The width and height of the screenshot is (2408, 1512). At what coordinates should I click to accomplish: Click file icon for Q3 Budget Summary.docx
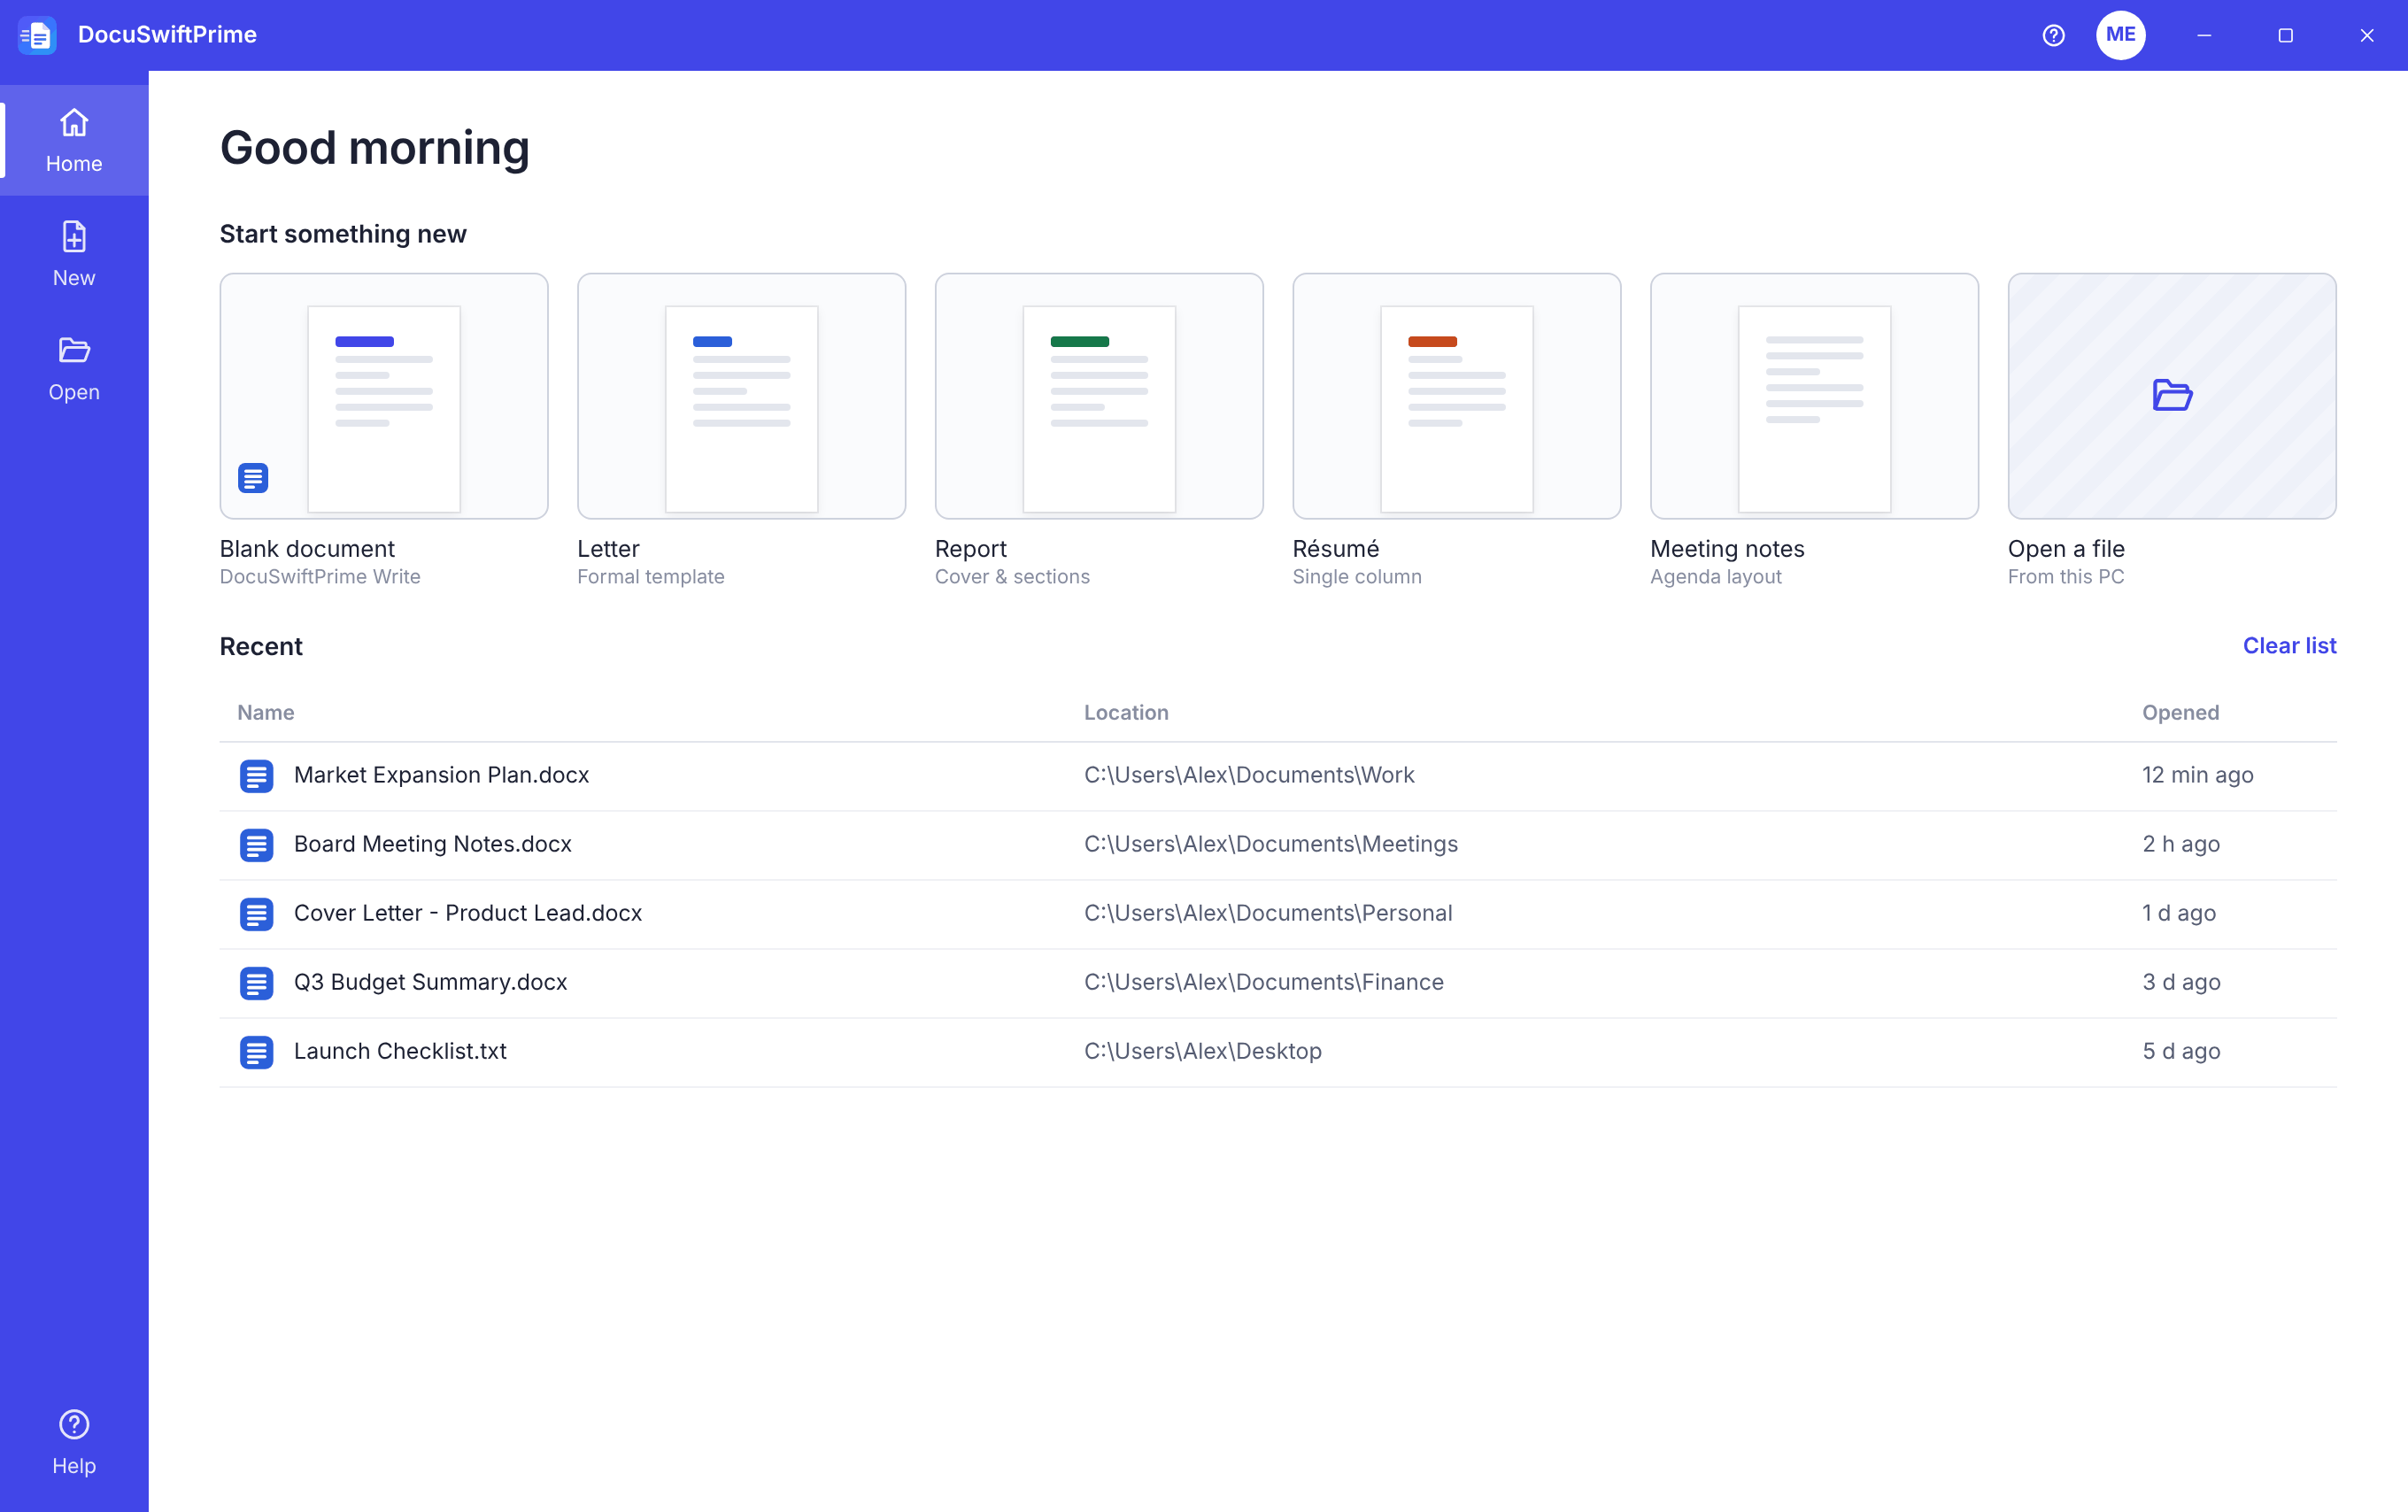(256, 983)
